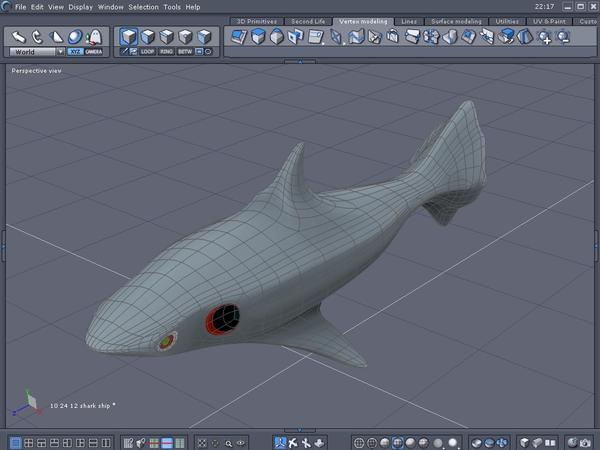This screenshot has height=450, width=600.
Task: Toggle the CAMERA axis mode
Action: pos(94,52)
